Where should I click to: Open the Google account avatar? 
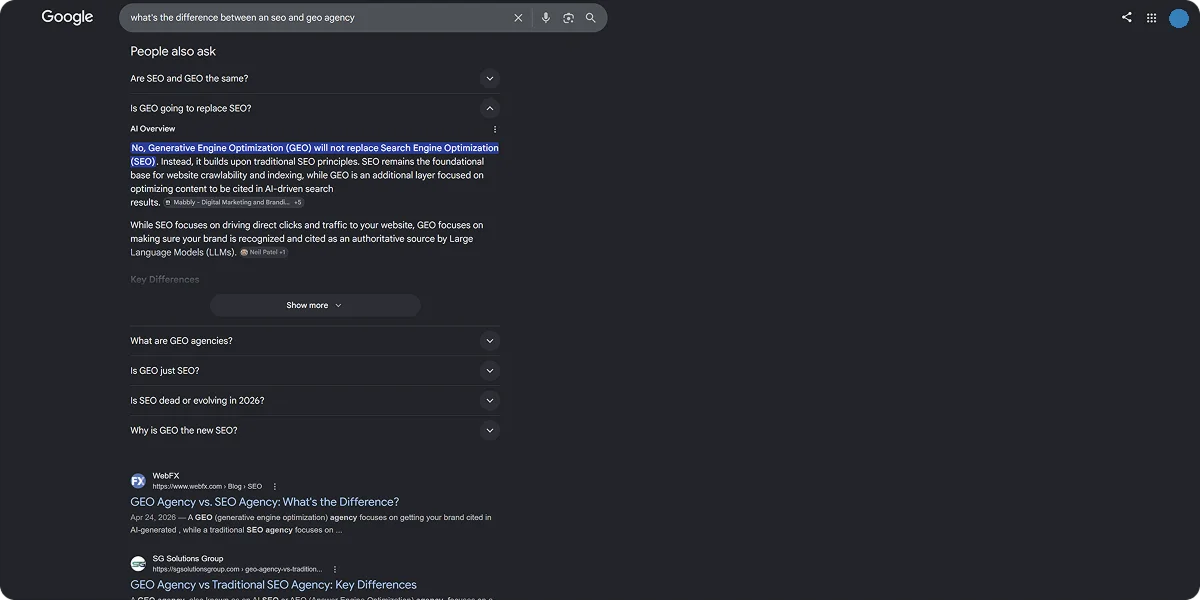pyautogui.click(x=1179, y=18)
